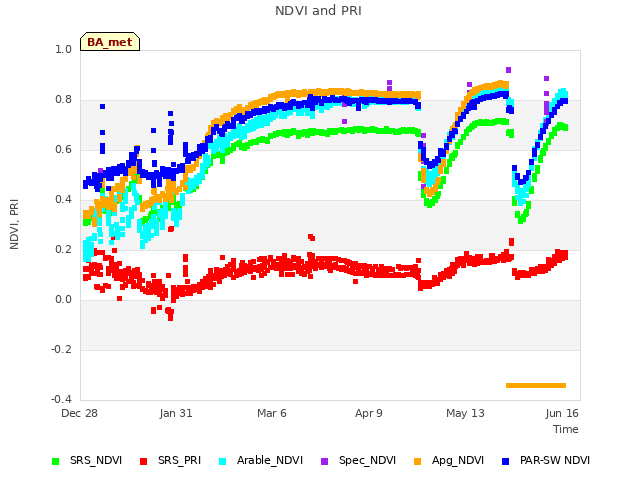Click the 0.6 y-axis tick label
This screenshot has width=640, height=480.
click(63, 149)
